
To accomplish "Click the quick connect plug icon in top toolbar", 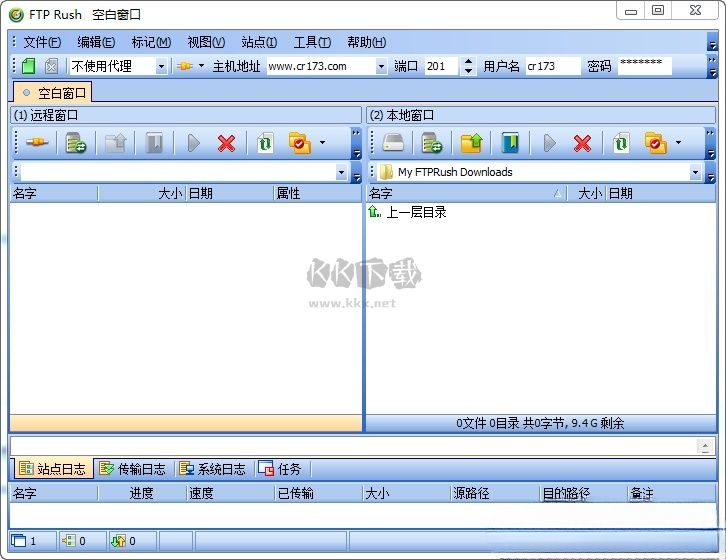I will [x=185, y=66].
